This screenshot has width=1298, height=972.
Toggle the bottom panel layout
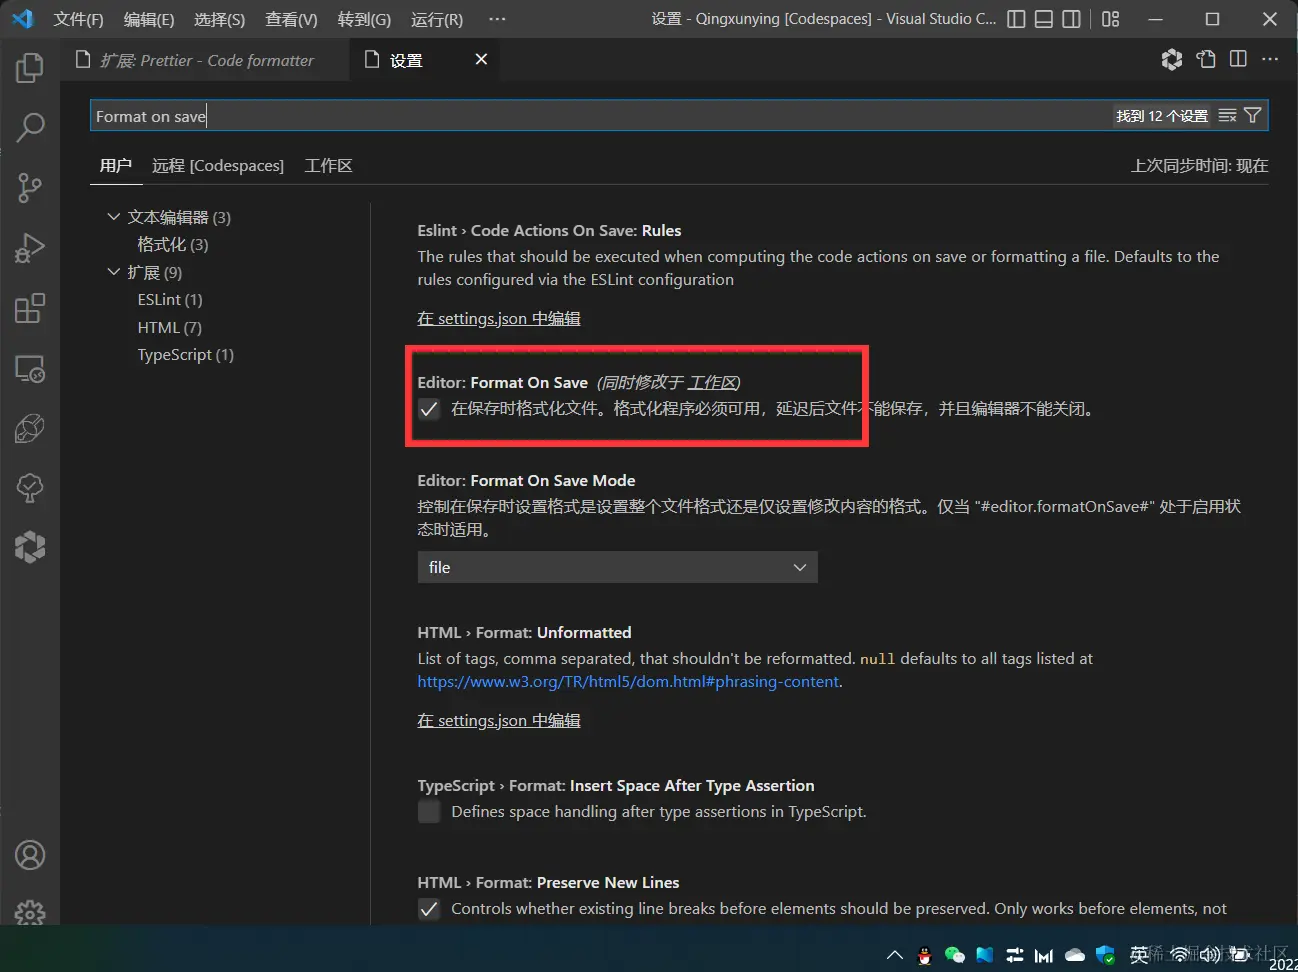click(x=1044, y=19)
